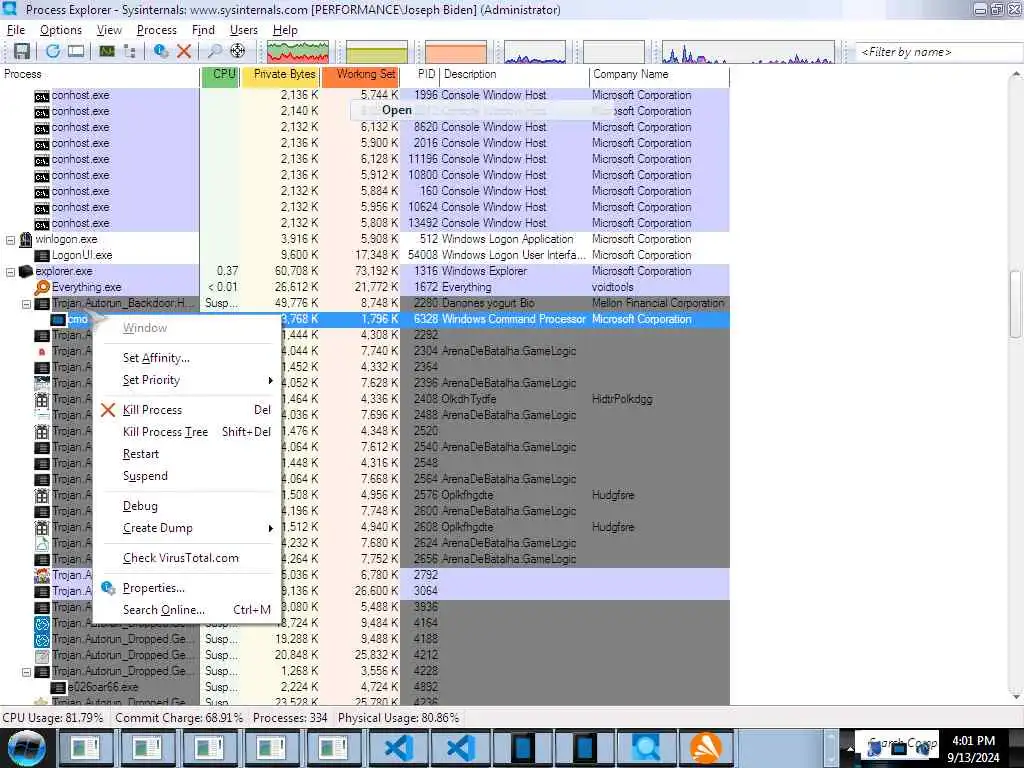Click the Properties toolbar icon
The width and height of the screenshot is (1024, 768).
tap(161, 51)
